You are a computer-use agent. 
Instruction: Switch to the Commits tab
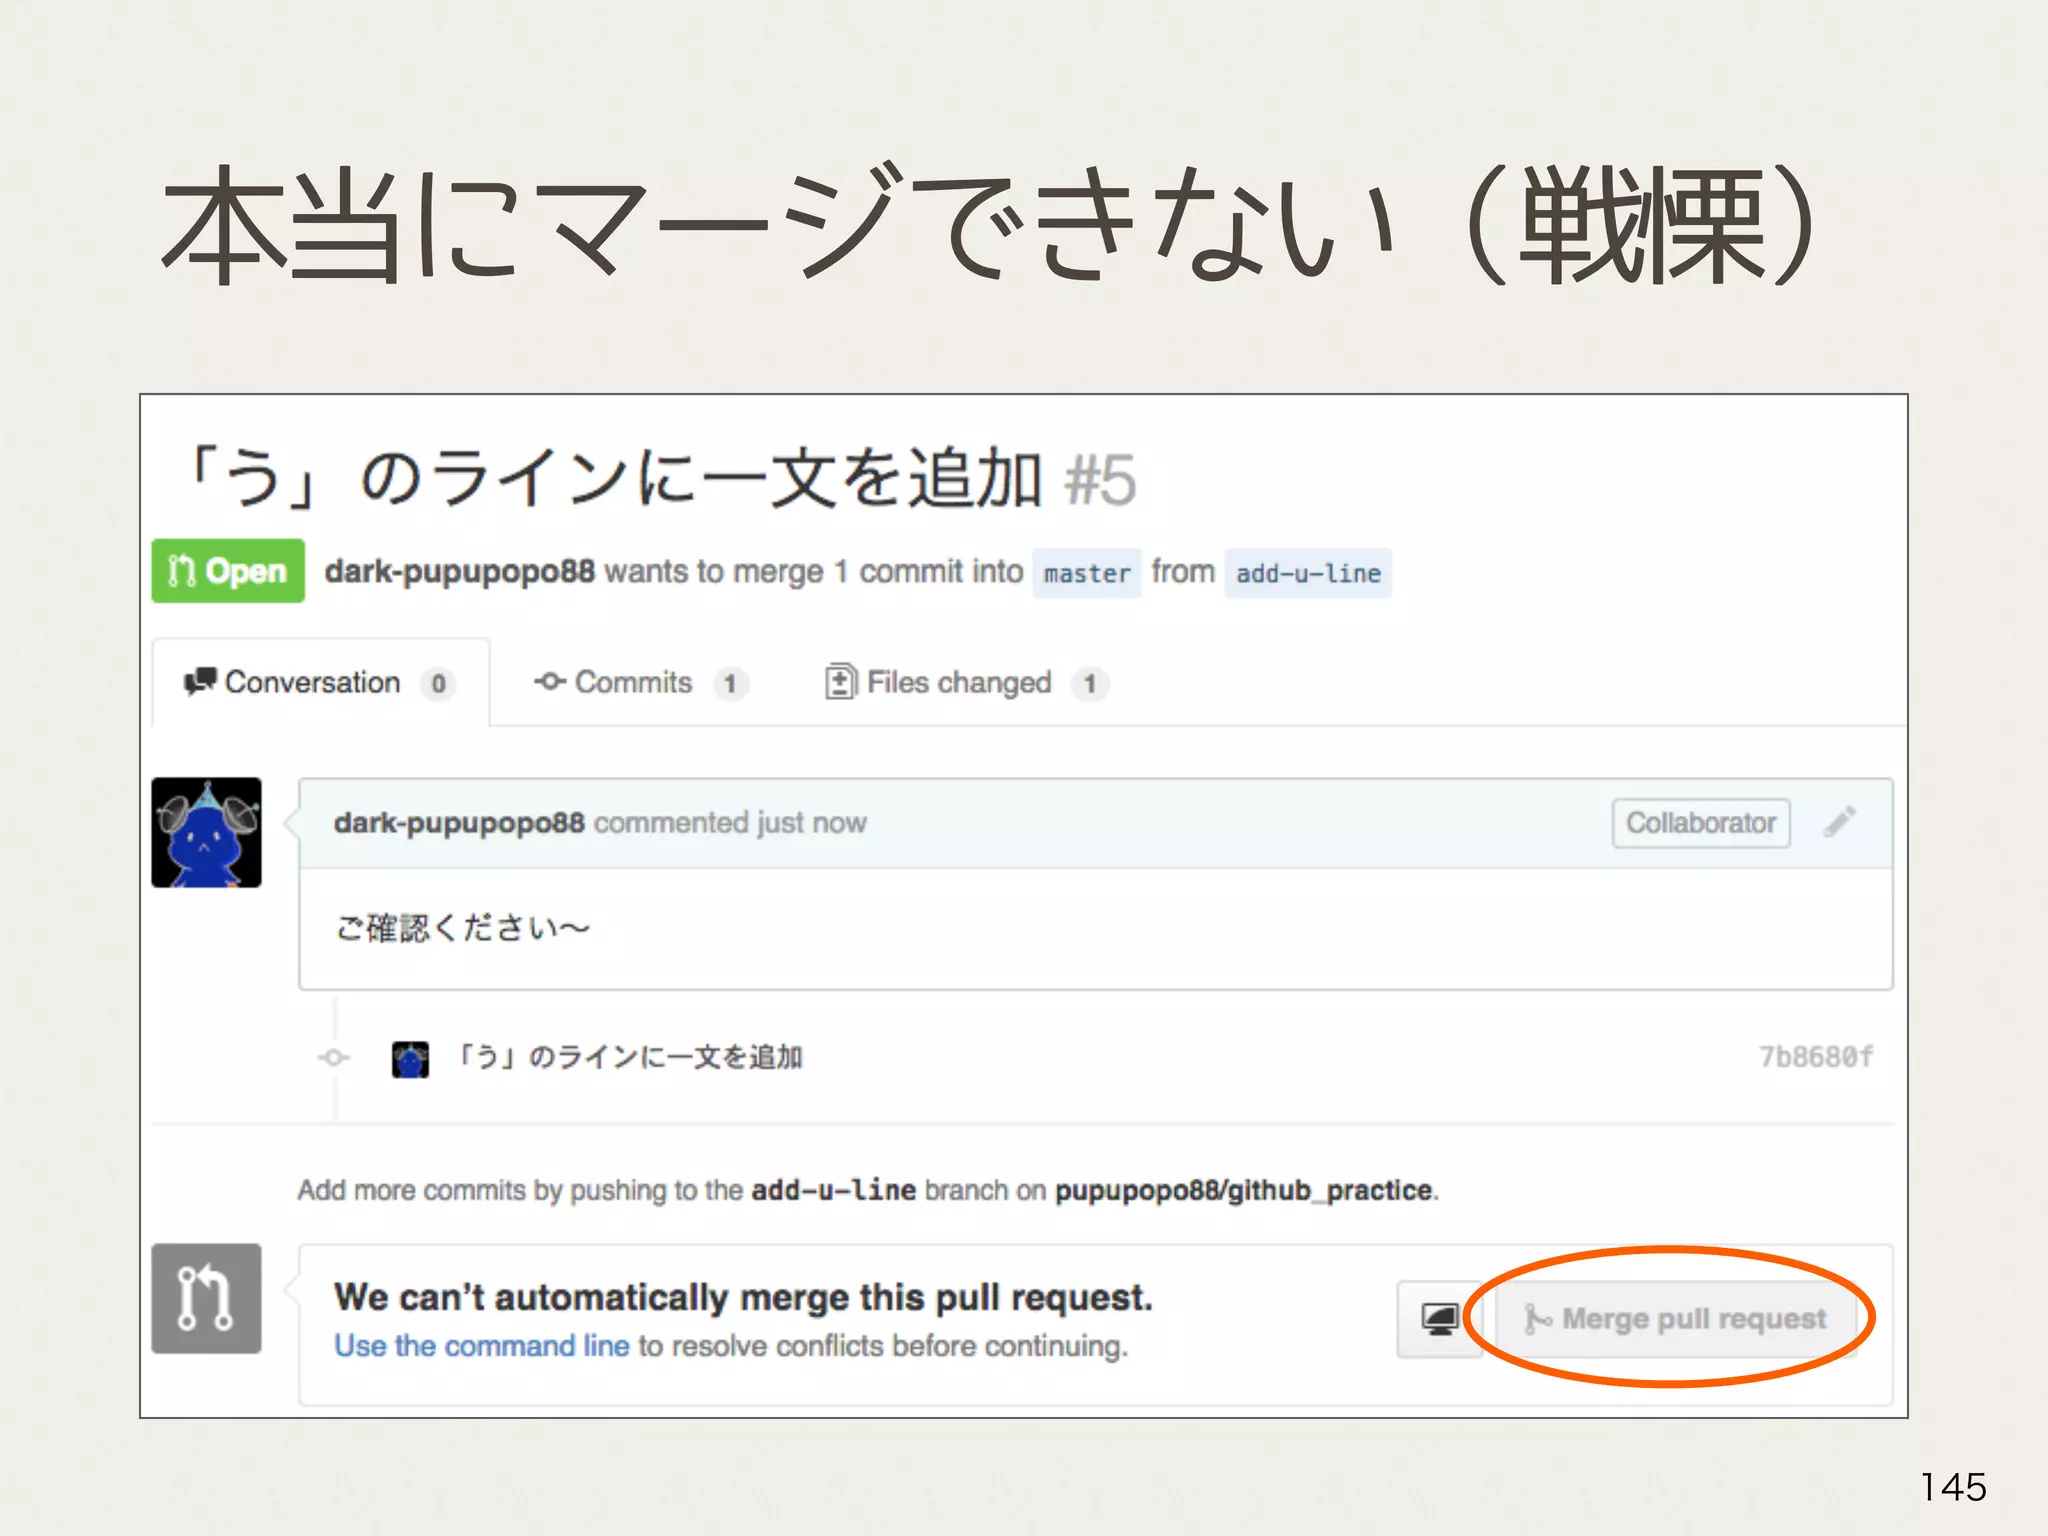point(633,683)
